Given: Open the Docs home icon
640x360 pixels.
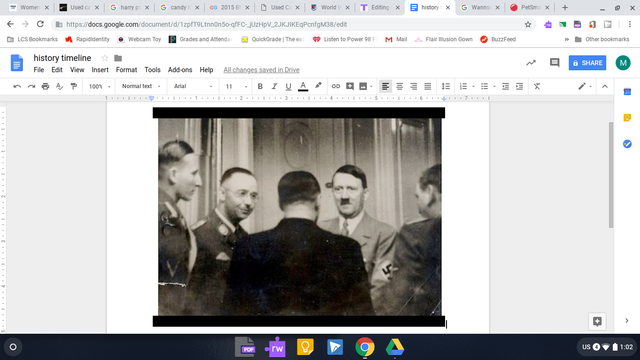Looking at the screenshot, I should [17, 63].
